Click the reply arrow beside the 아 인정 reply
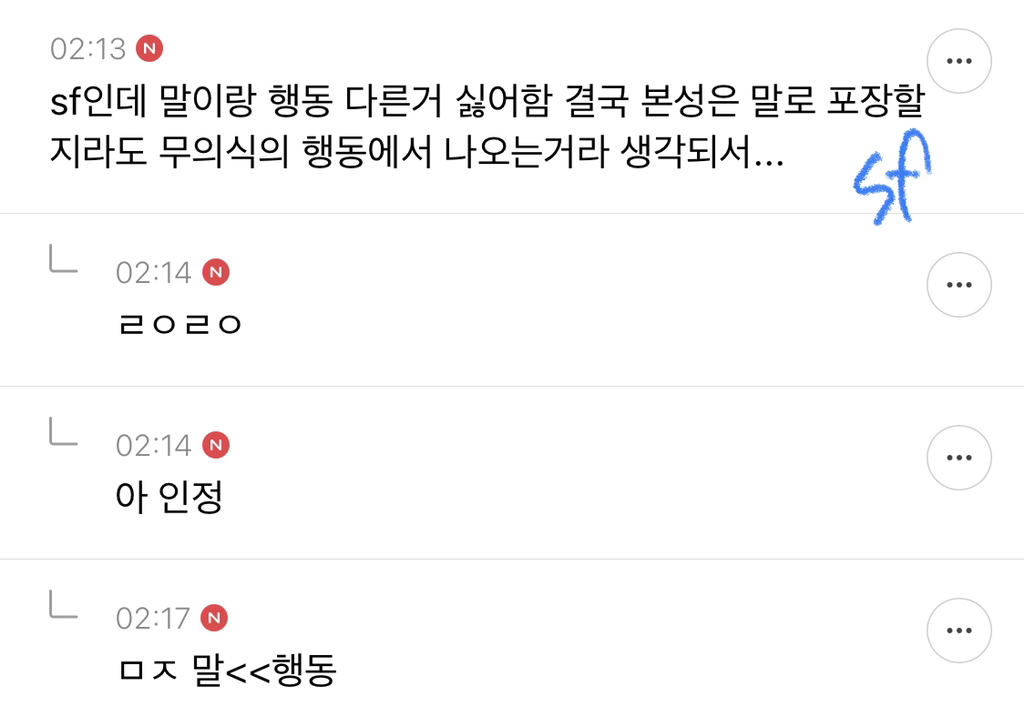Screen dimensions: 1024x706 (63, 432)
